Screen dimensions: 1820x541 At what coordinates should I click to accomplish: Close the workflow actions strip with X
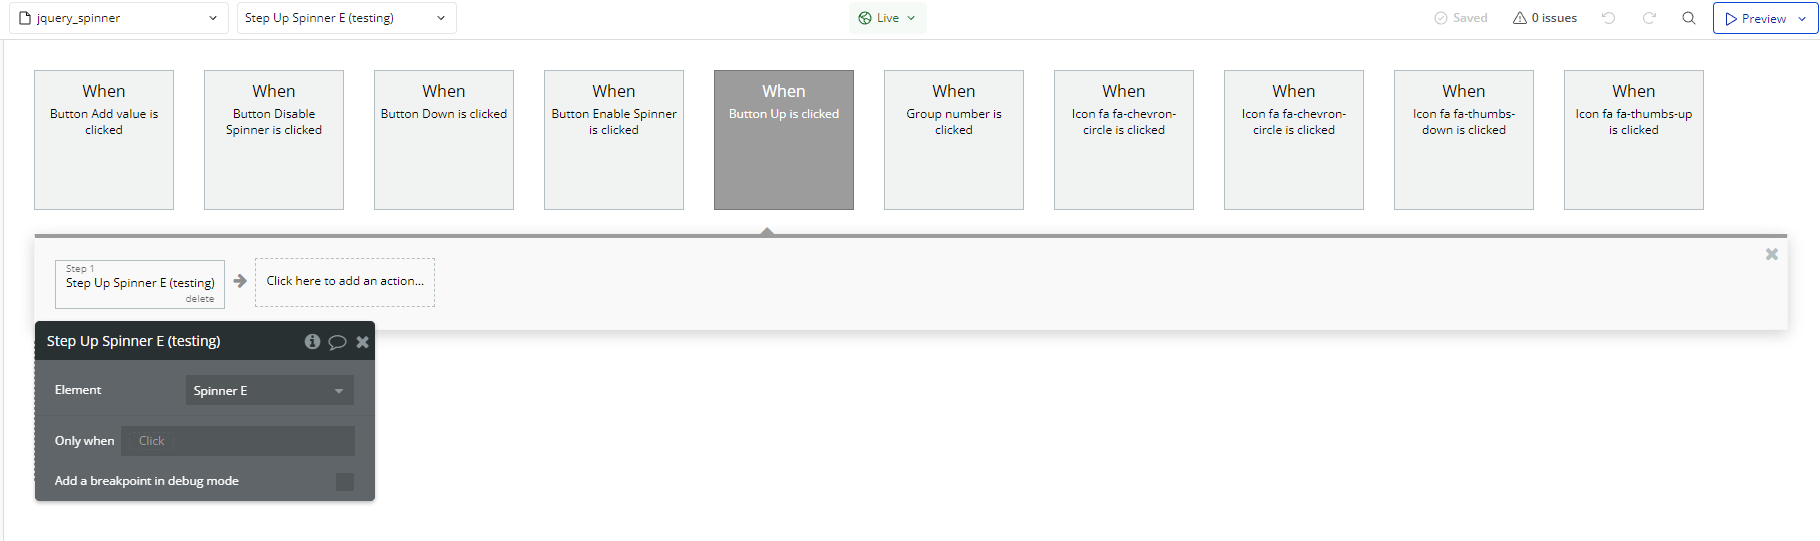(x=1771, y=254)
